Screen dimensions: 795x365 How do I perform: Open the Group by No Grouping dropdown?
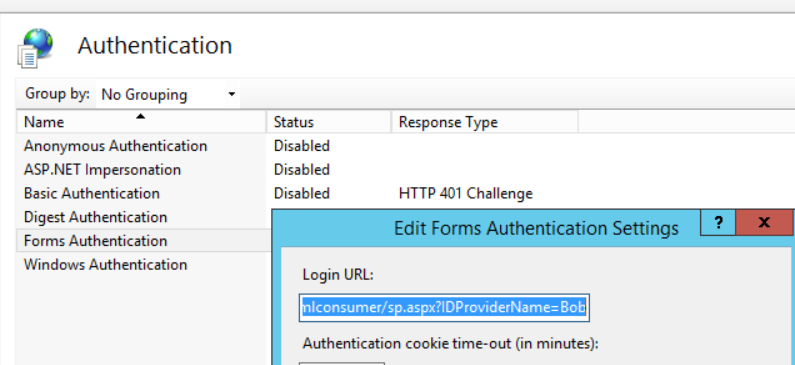(x=168, y=94)
